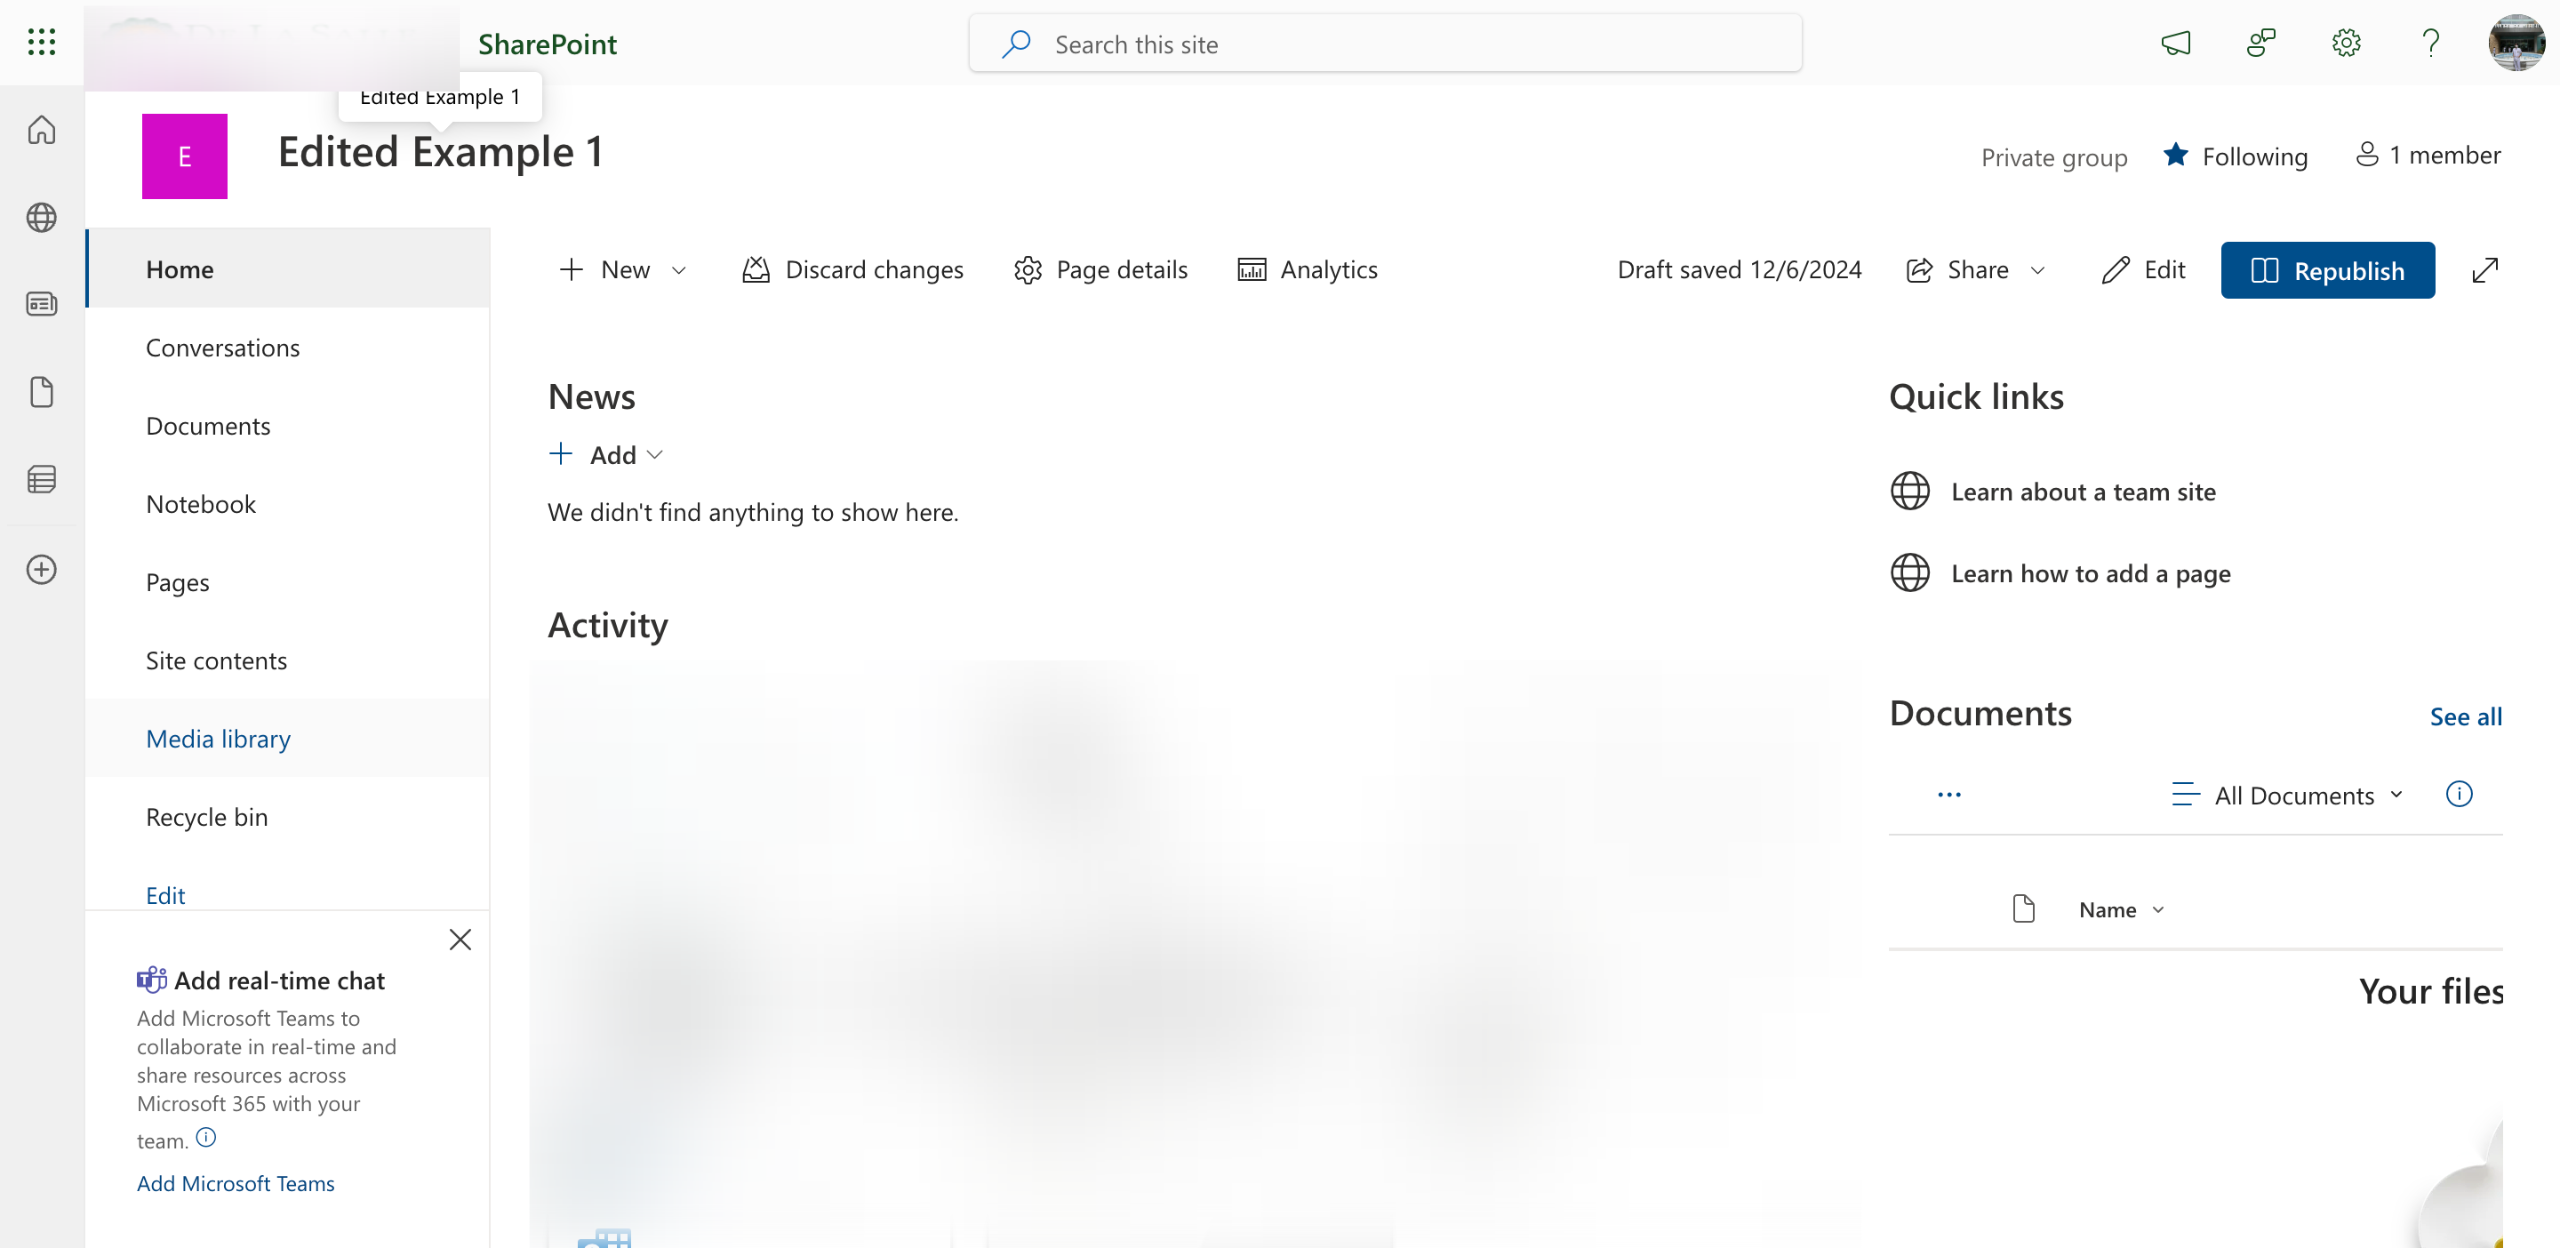The image size is (2560, 1248).
Task: Open Teams info icon next to 'team.'
Action: [x=206, y=1137]
